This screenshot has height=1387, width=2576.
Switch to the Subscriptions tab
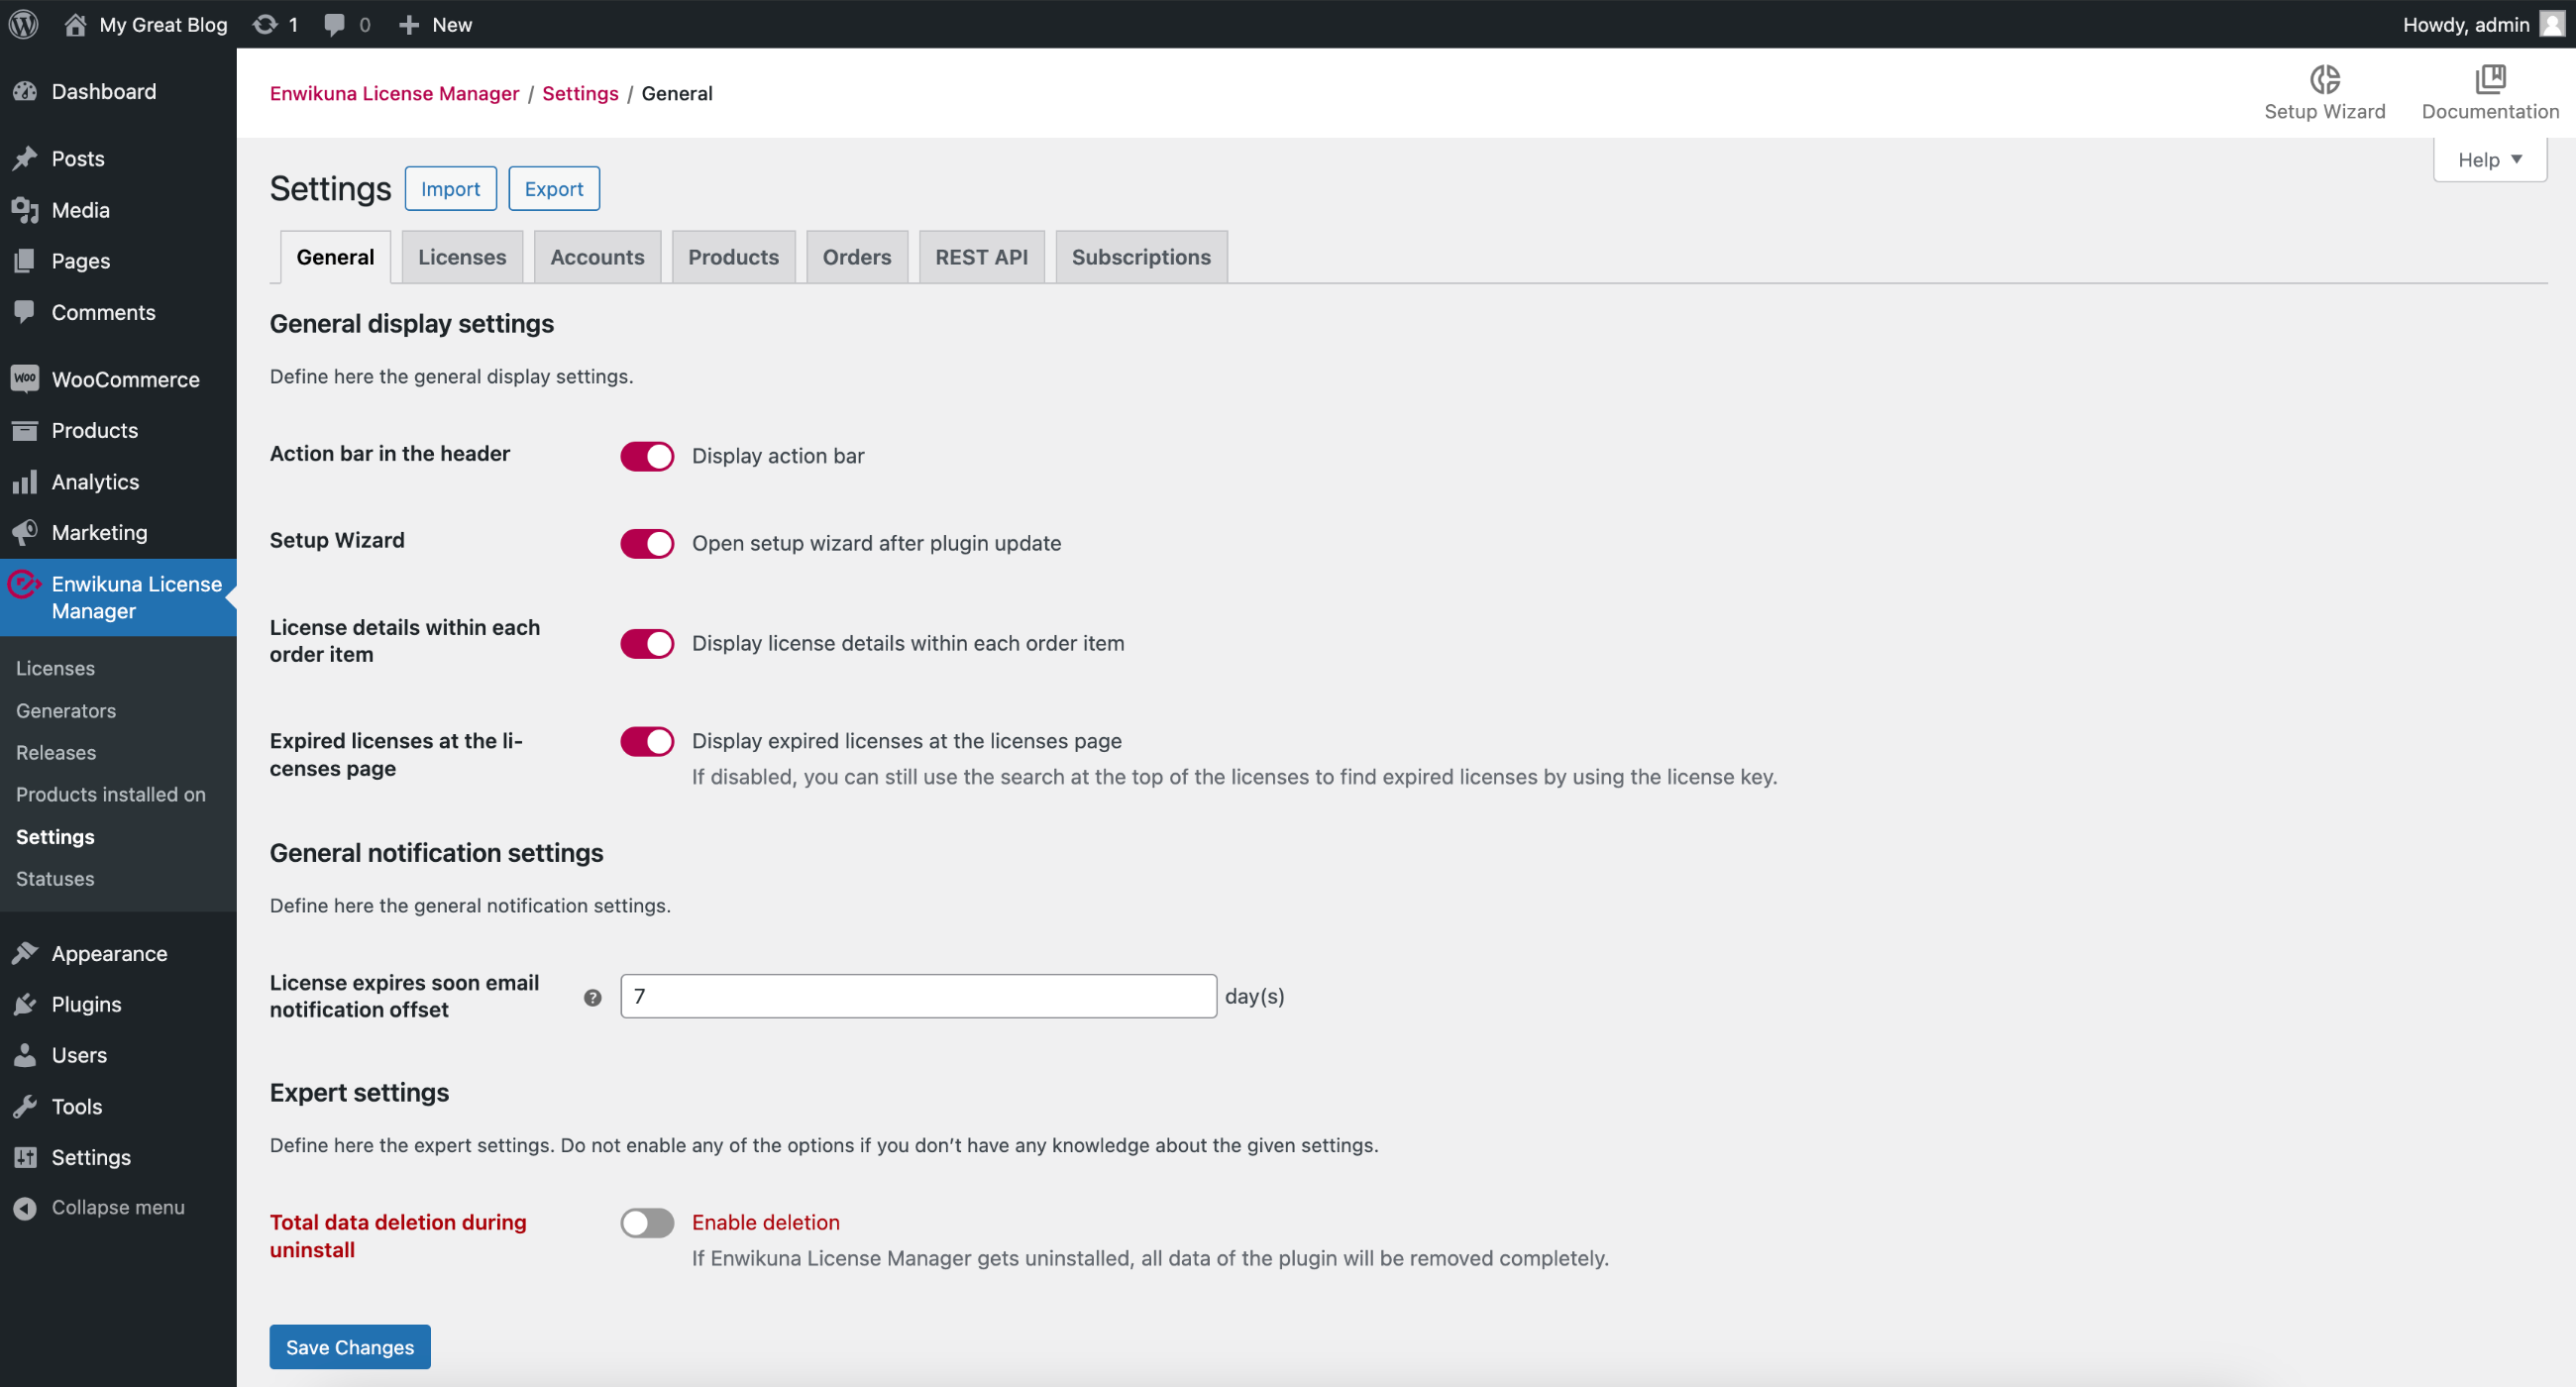(1141, 257)
